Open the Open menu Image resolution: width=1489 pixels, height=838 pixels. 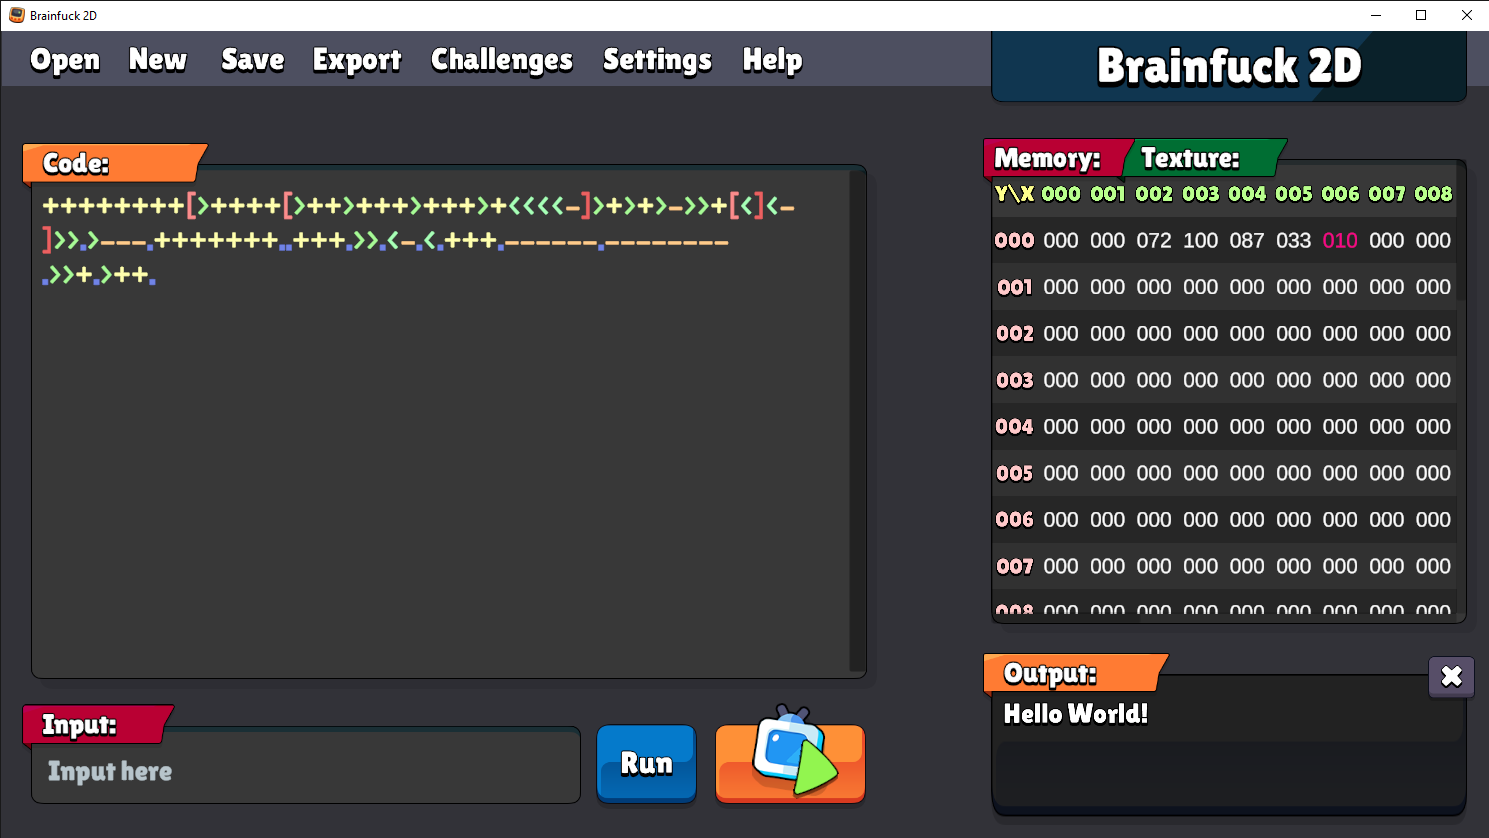click(65, 60)
